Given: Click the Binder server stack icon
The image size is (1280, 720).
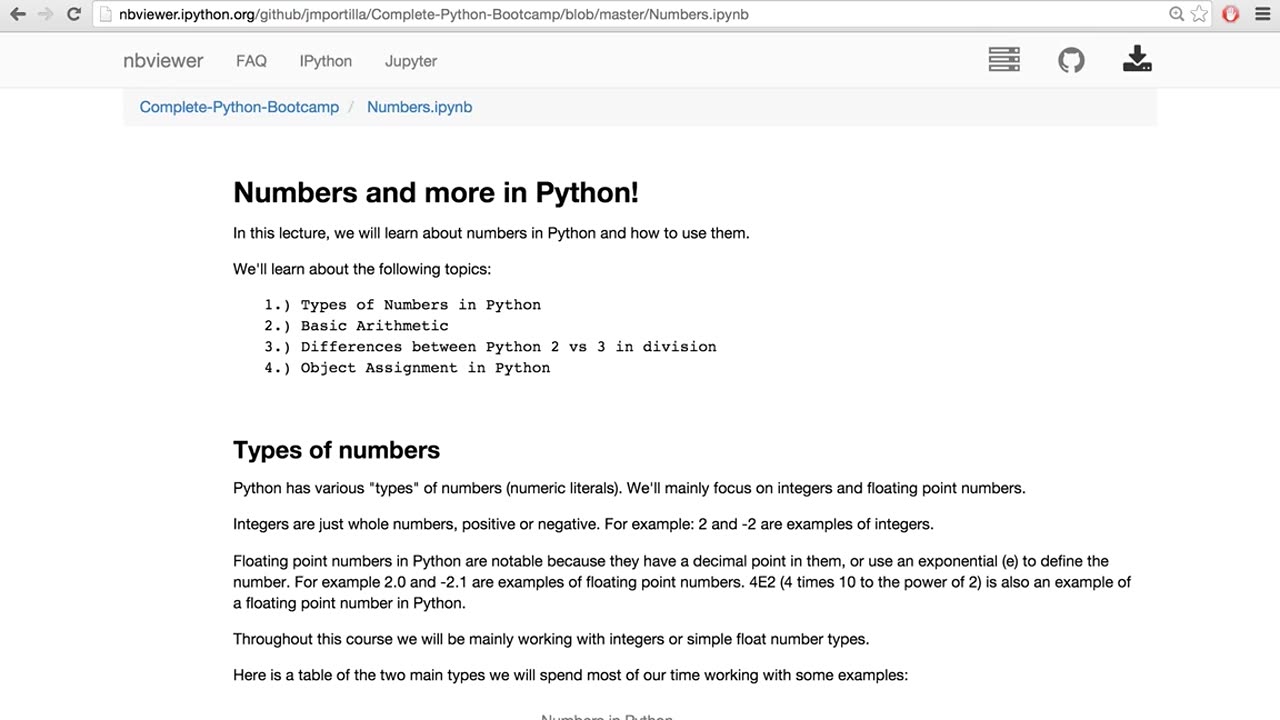Looking at the screenshot, I should (x=1004, y=60).
